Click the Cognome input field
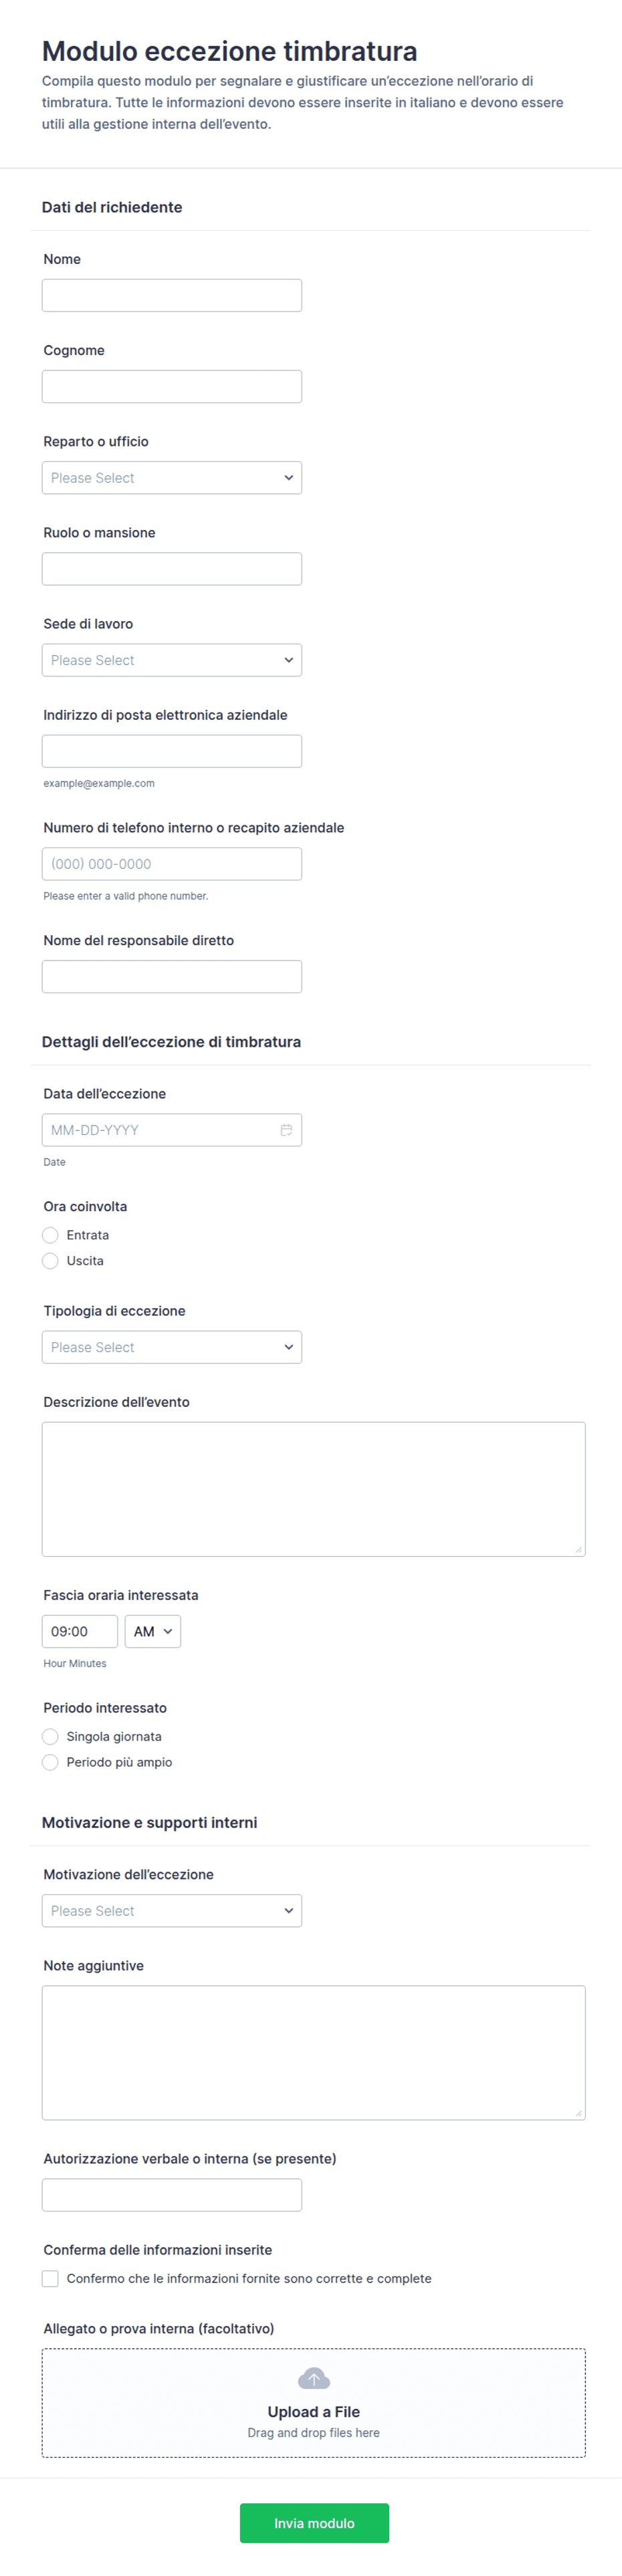This screenshot has width=622, height=2576. 172,387
